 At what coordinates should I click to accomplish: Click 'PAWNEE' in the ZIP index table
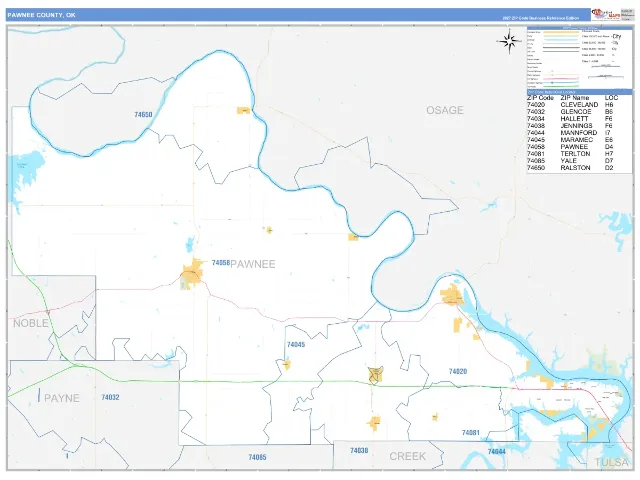(x=574, y=147)
